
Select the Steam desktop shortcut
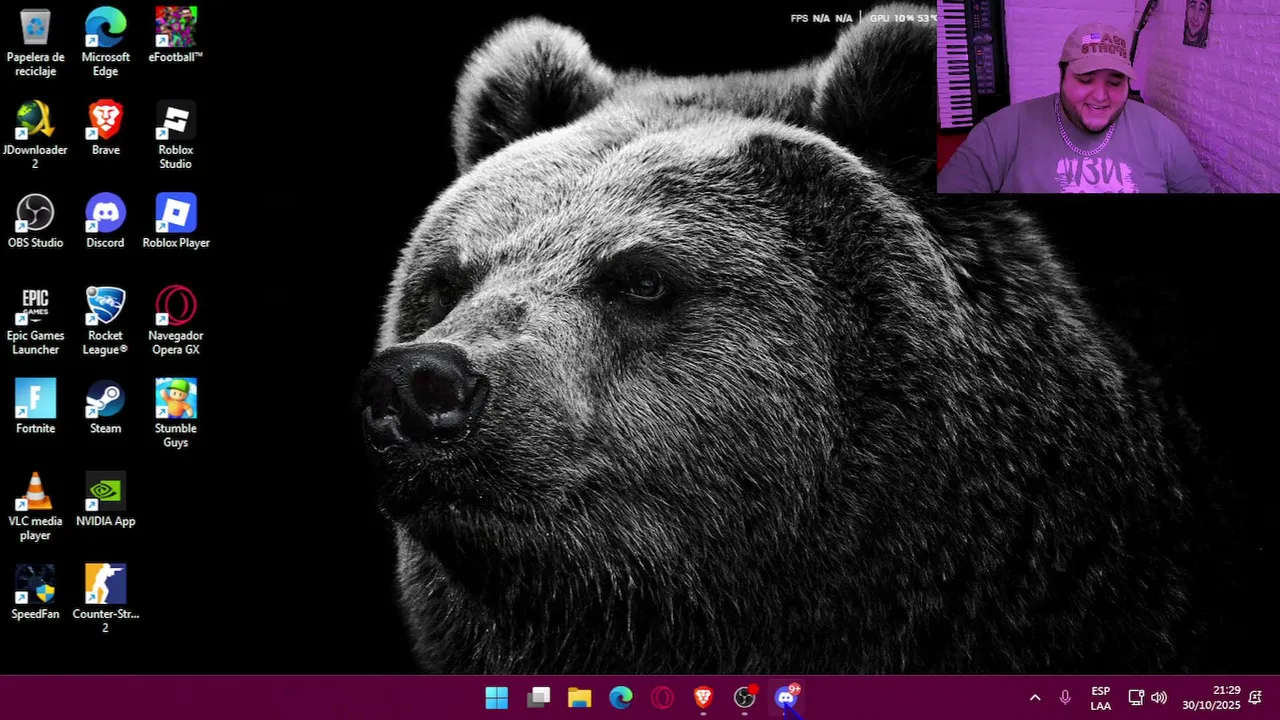105,407
